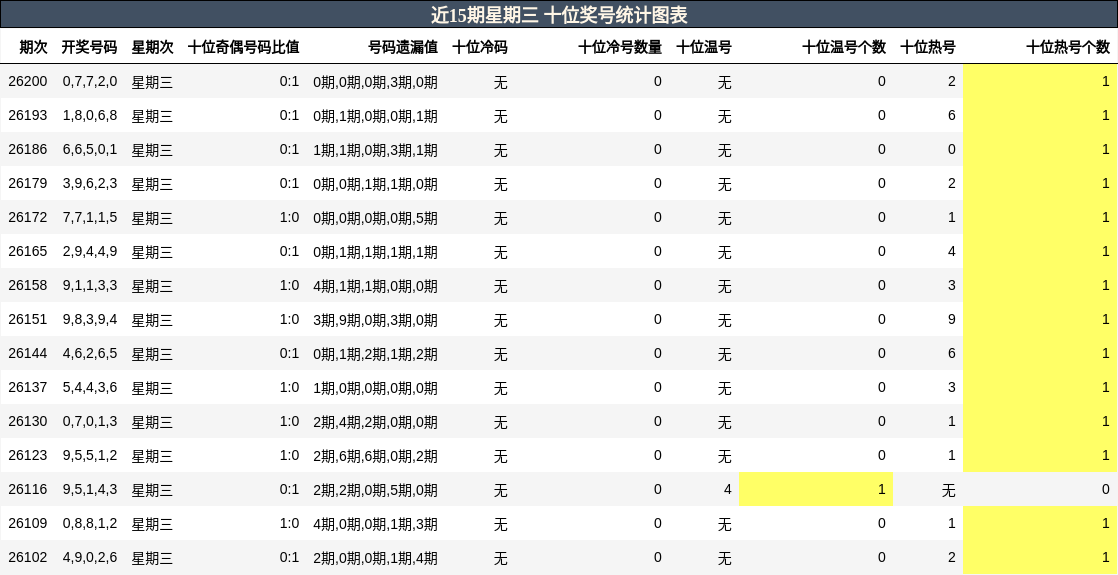Select the 开奖号码 column header
The image size is (1118, 575).
pyautogui.click(x=89, y=47)
